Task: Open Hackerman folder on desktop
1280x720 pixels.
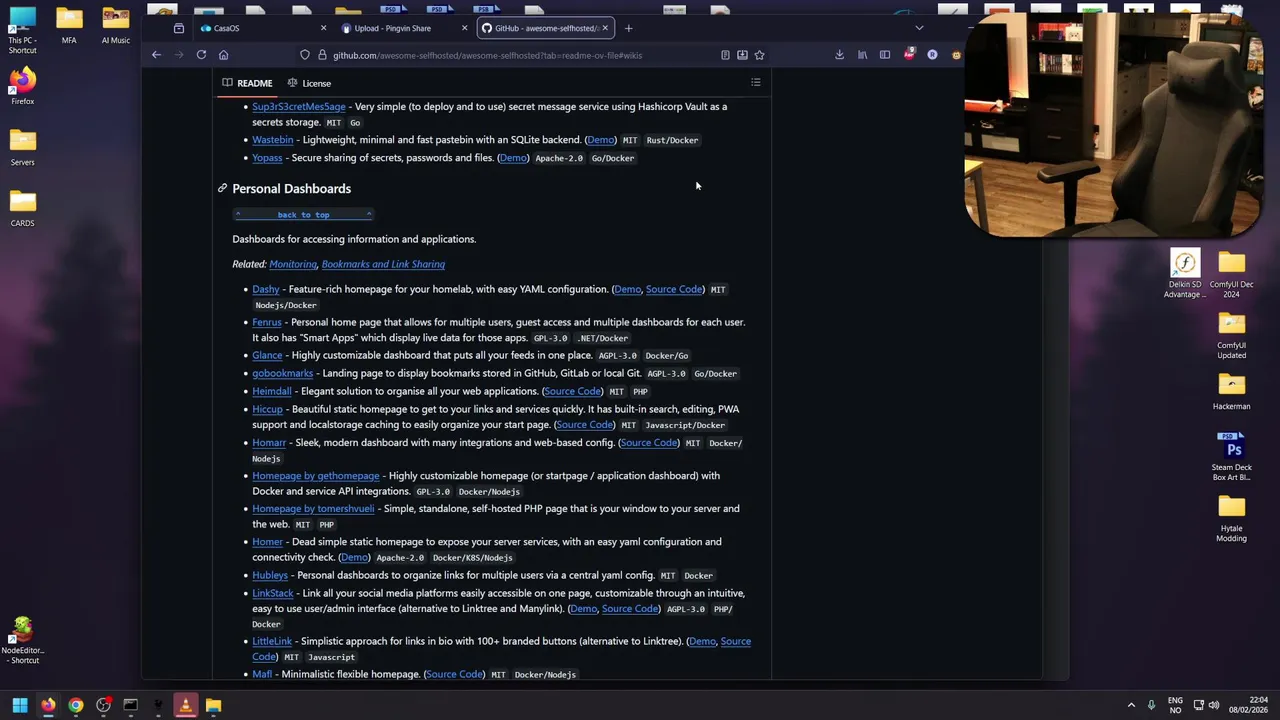Action: click(x=1231, y=391)
